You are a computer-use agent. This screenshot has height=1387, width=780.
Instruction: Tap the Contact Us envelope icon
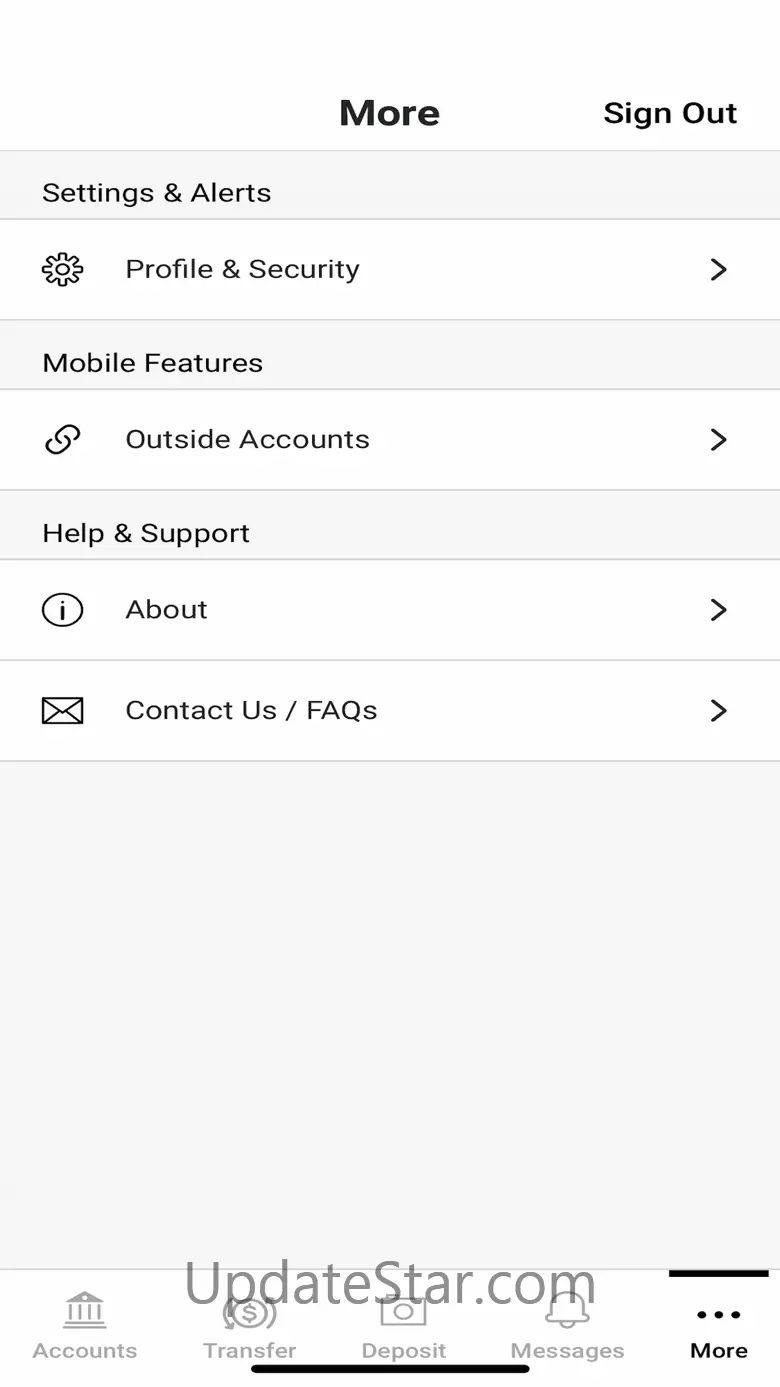(x=62, y=711)
